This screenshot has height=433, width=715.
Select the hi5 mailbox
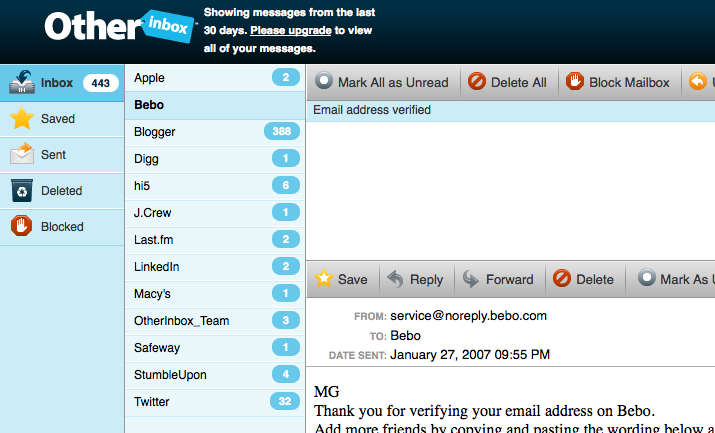215,186
